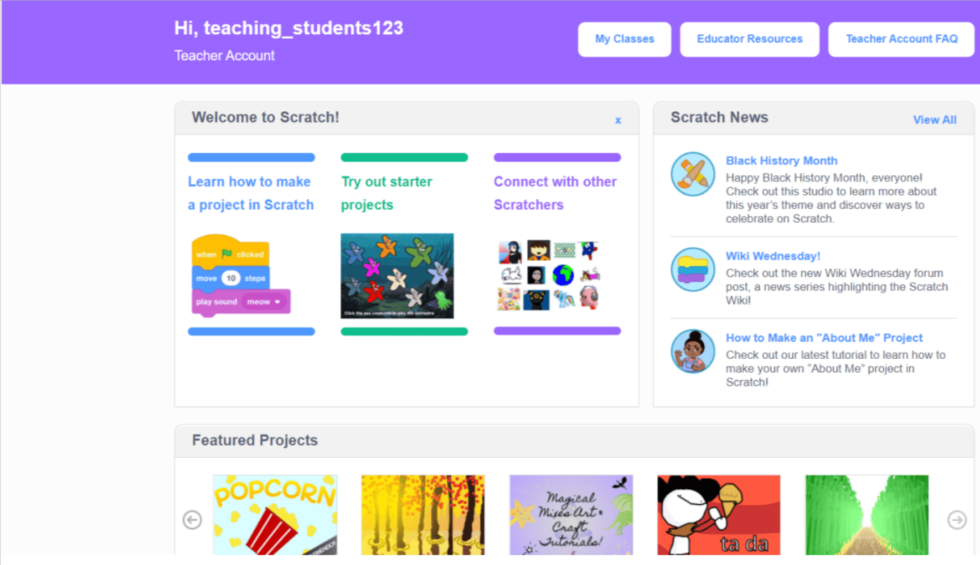Open 'Learn how to make a project in Scratch' link
980x565 pixels.
[x=251, y=193]
